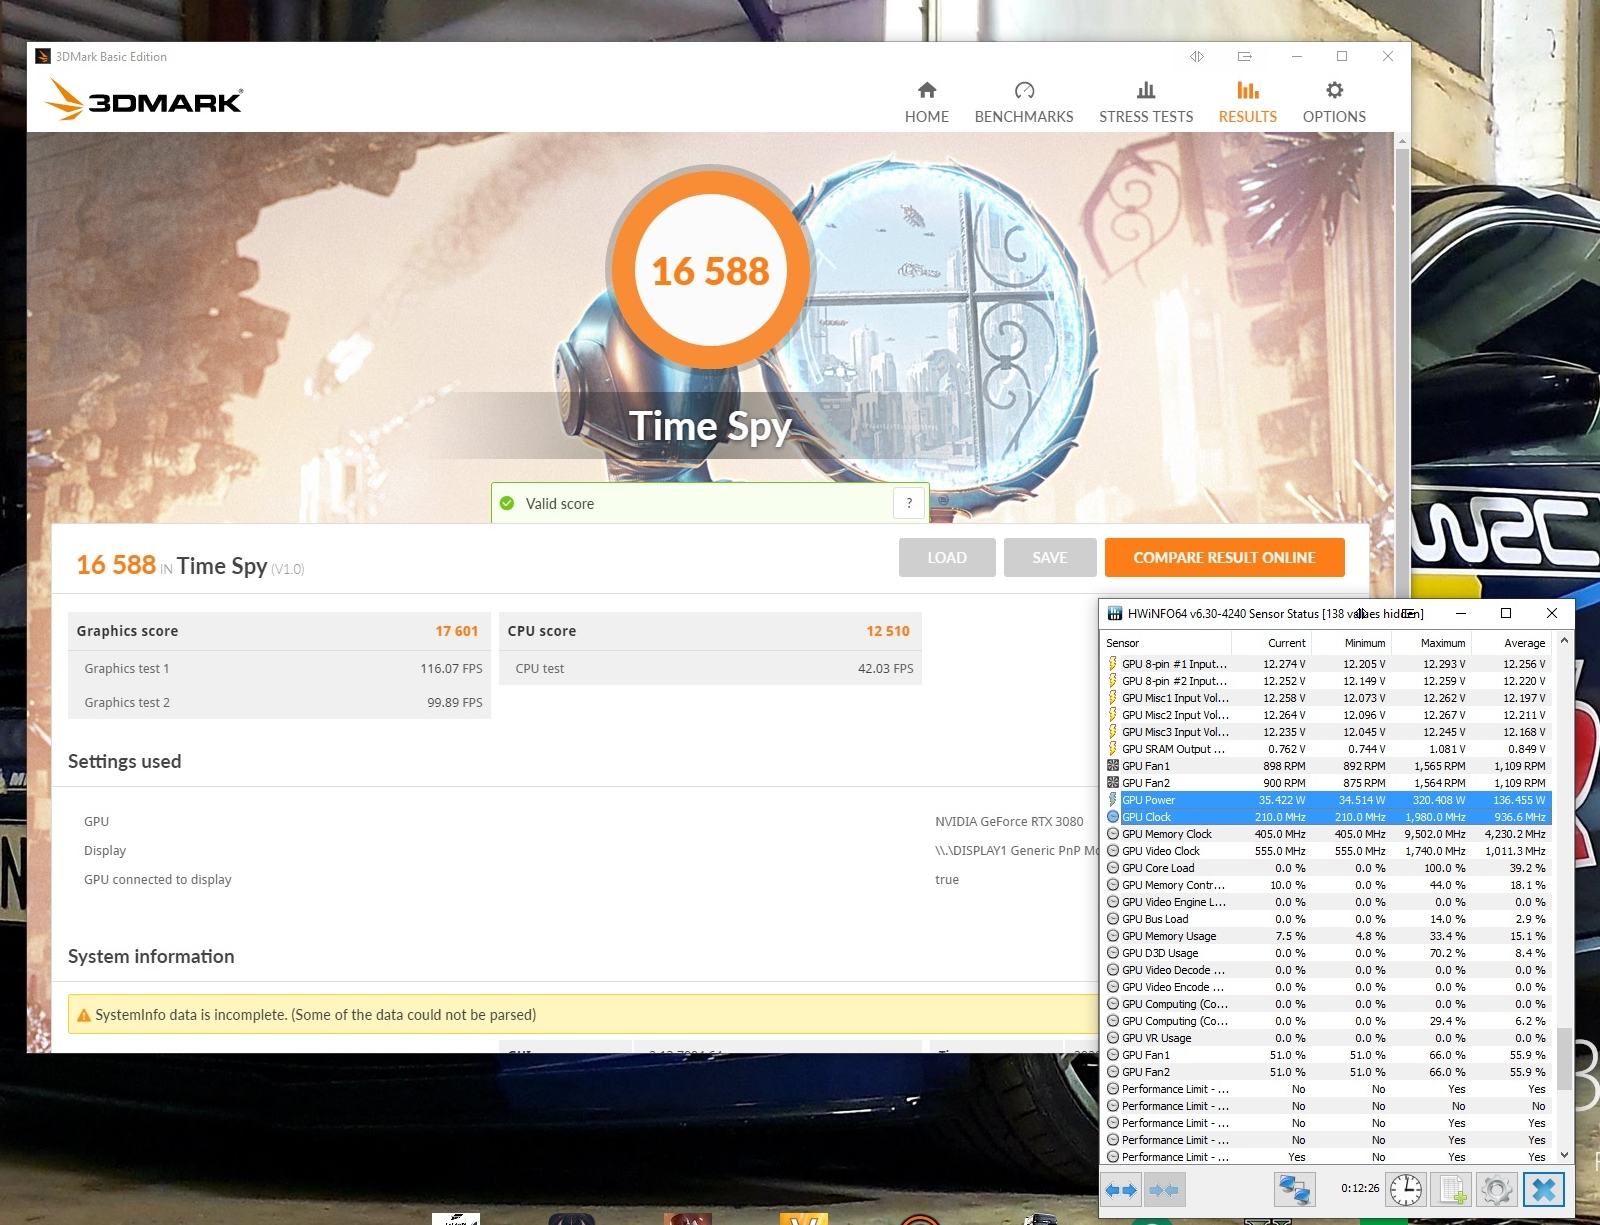Select the GPU Video Engine Load row
This screenshot has width=1600, height=1225.
click(x=1326, y=902)
